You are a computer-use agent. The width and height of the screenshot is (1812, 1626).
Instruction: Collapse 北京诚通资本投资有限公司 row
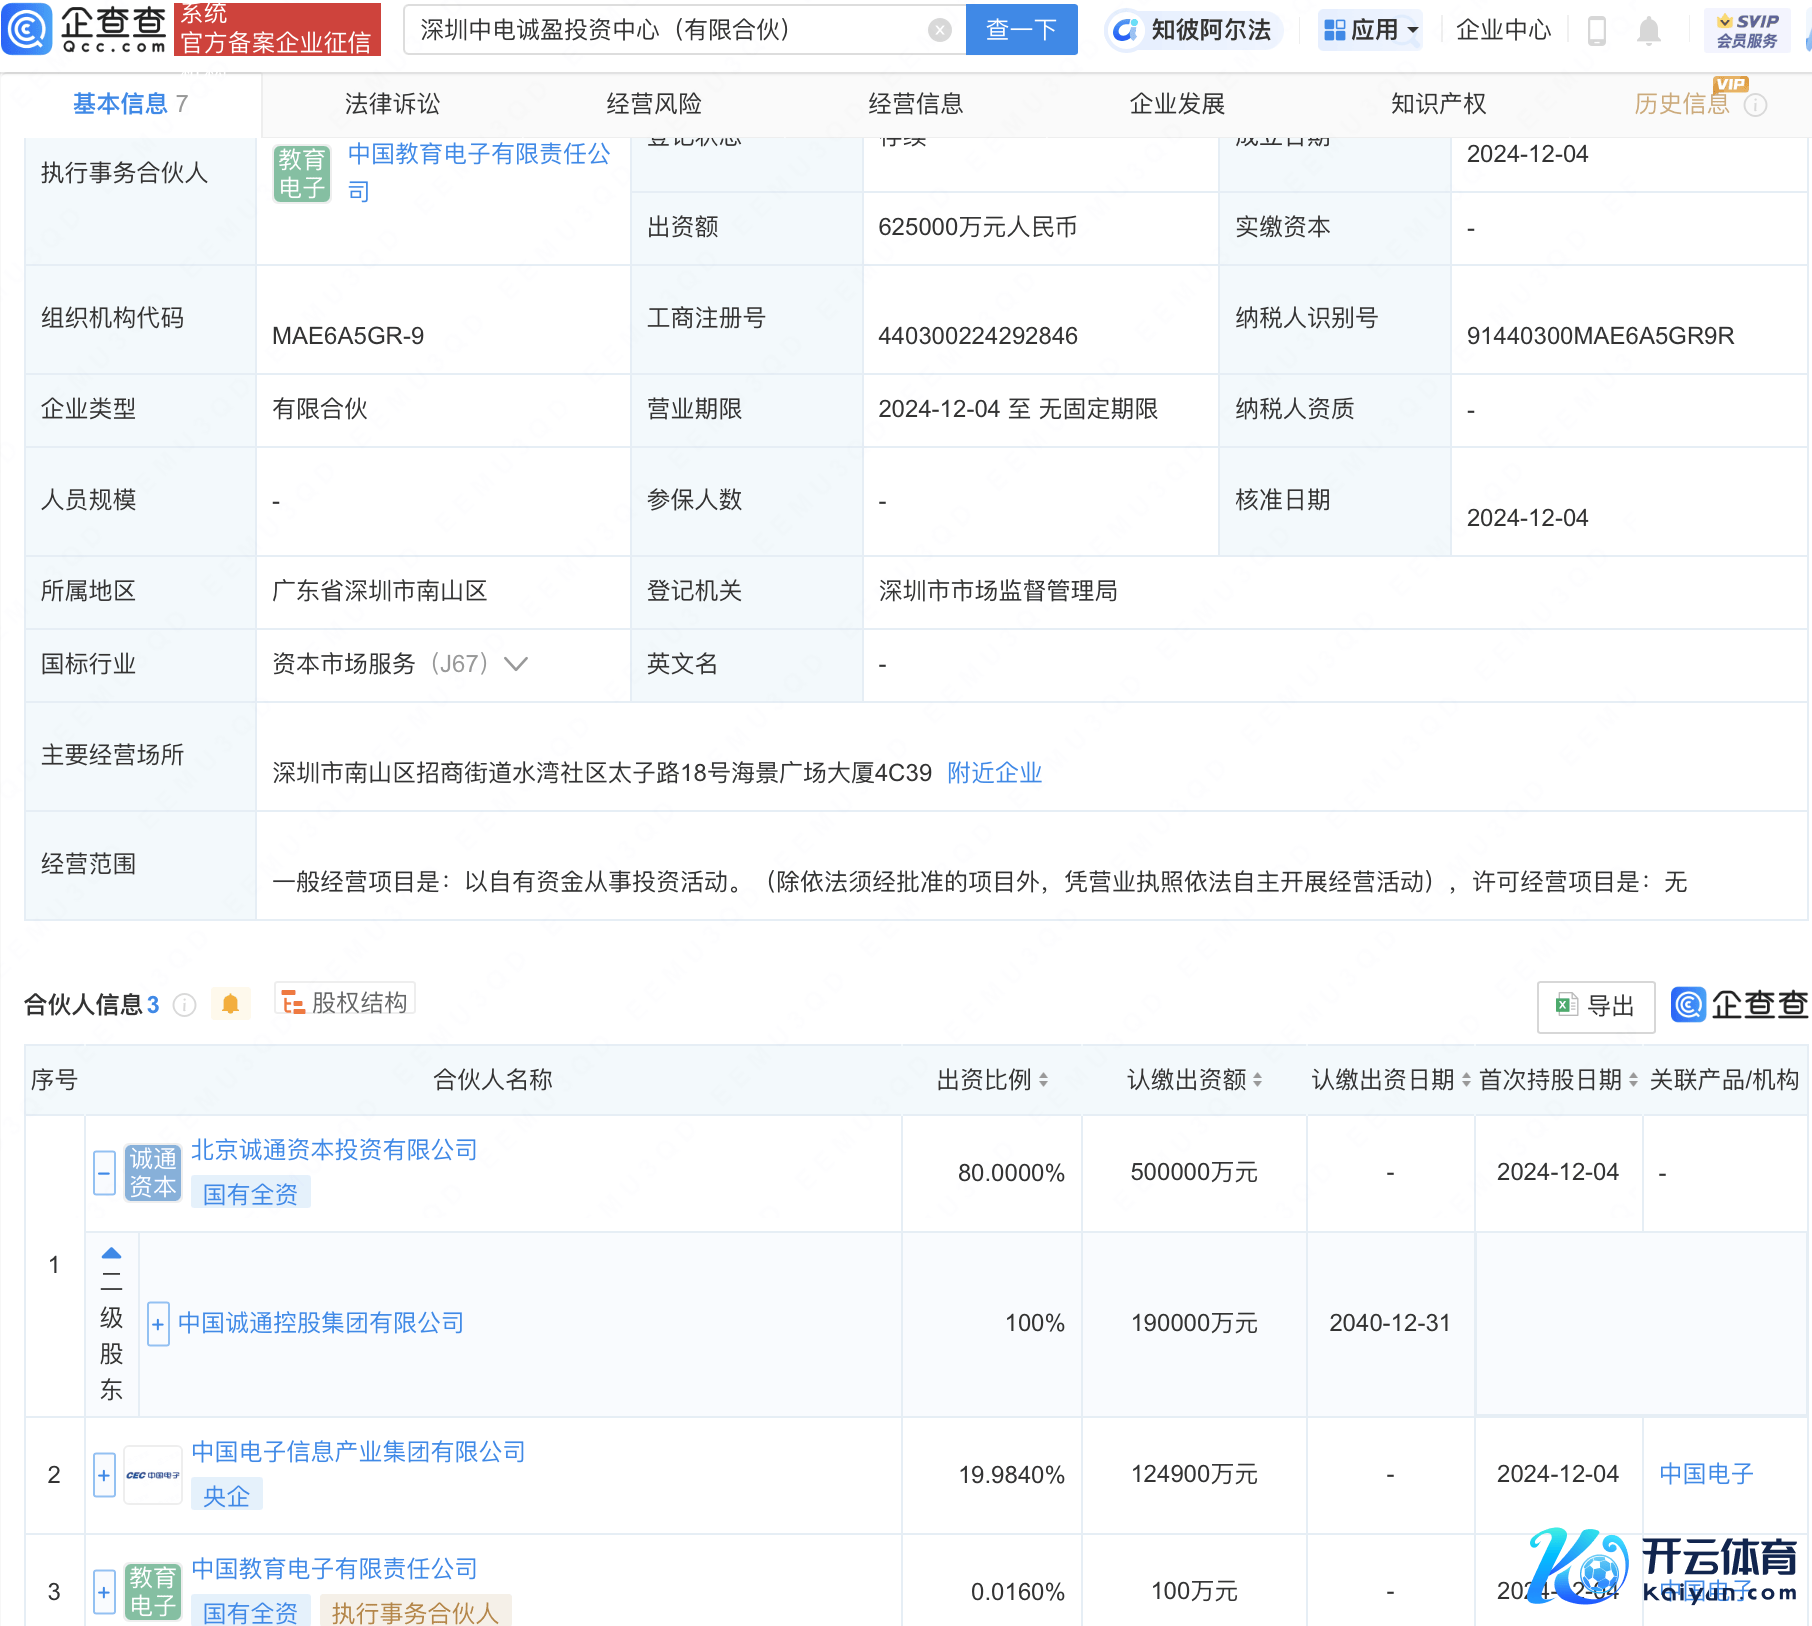(104, 1172)
